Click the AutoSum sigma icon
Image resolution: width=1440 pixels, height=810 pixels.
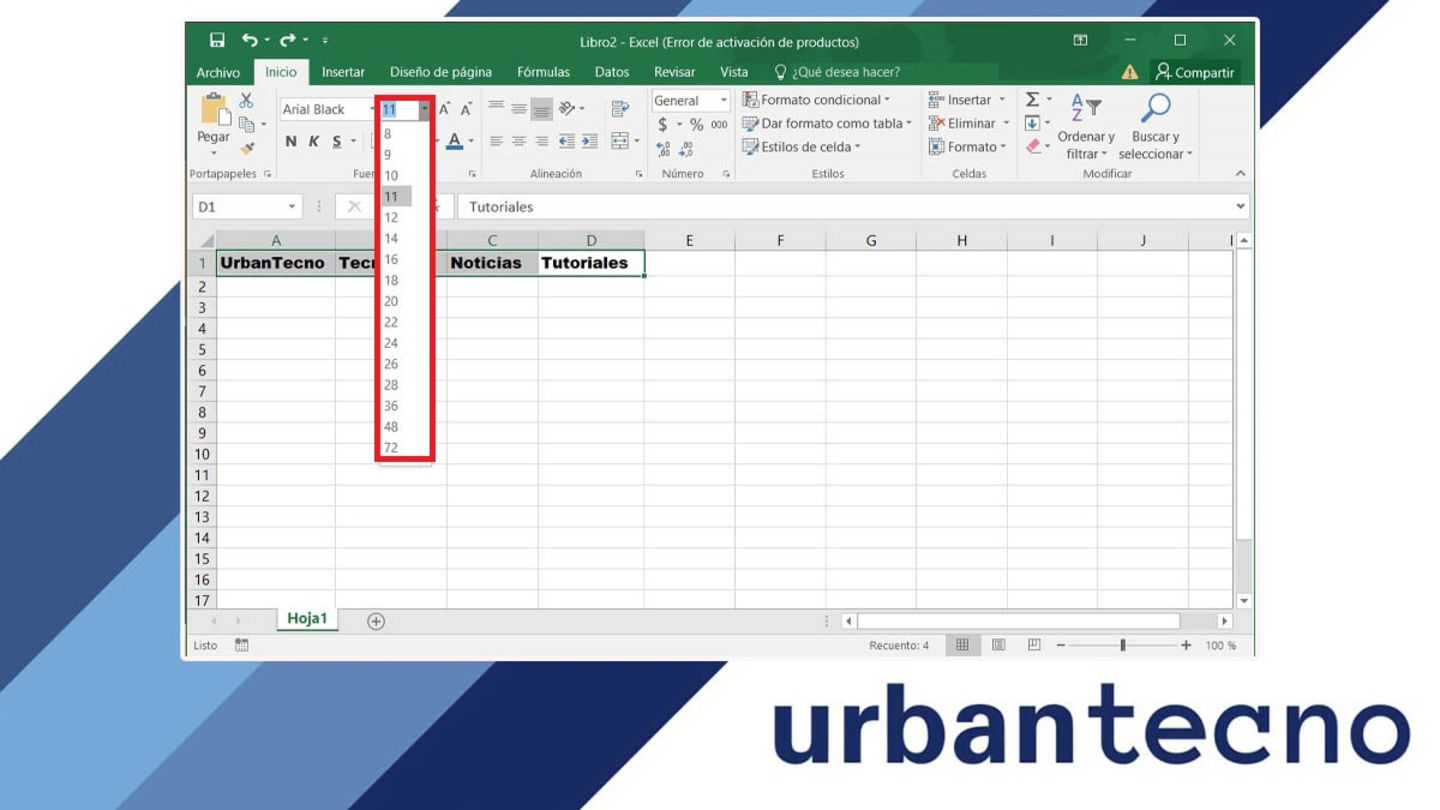pyautogui.click(x=1032, y=99)
